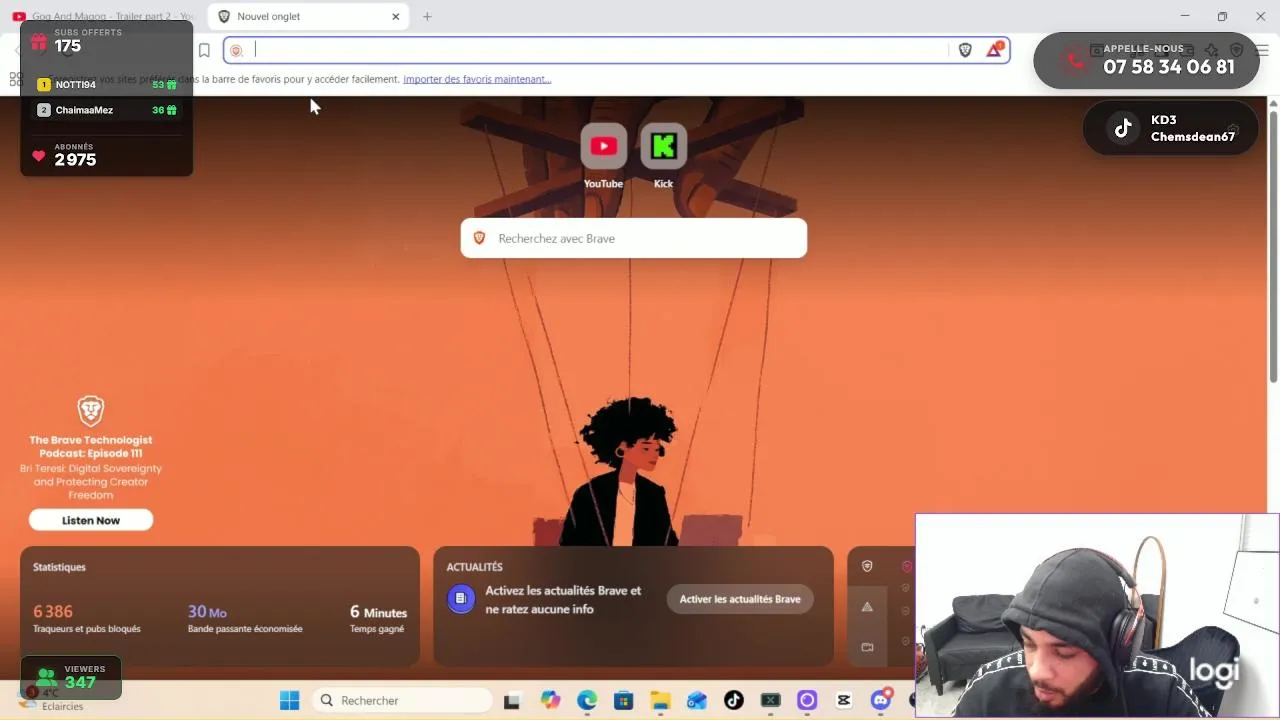This screenshot has width=1280, height=720.
Task: Close the Nouvel onglet tab
Action: click(x=396, y=16)
